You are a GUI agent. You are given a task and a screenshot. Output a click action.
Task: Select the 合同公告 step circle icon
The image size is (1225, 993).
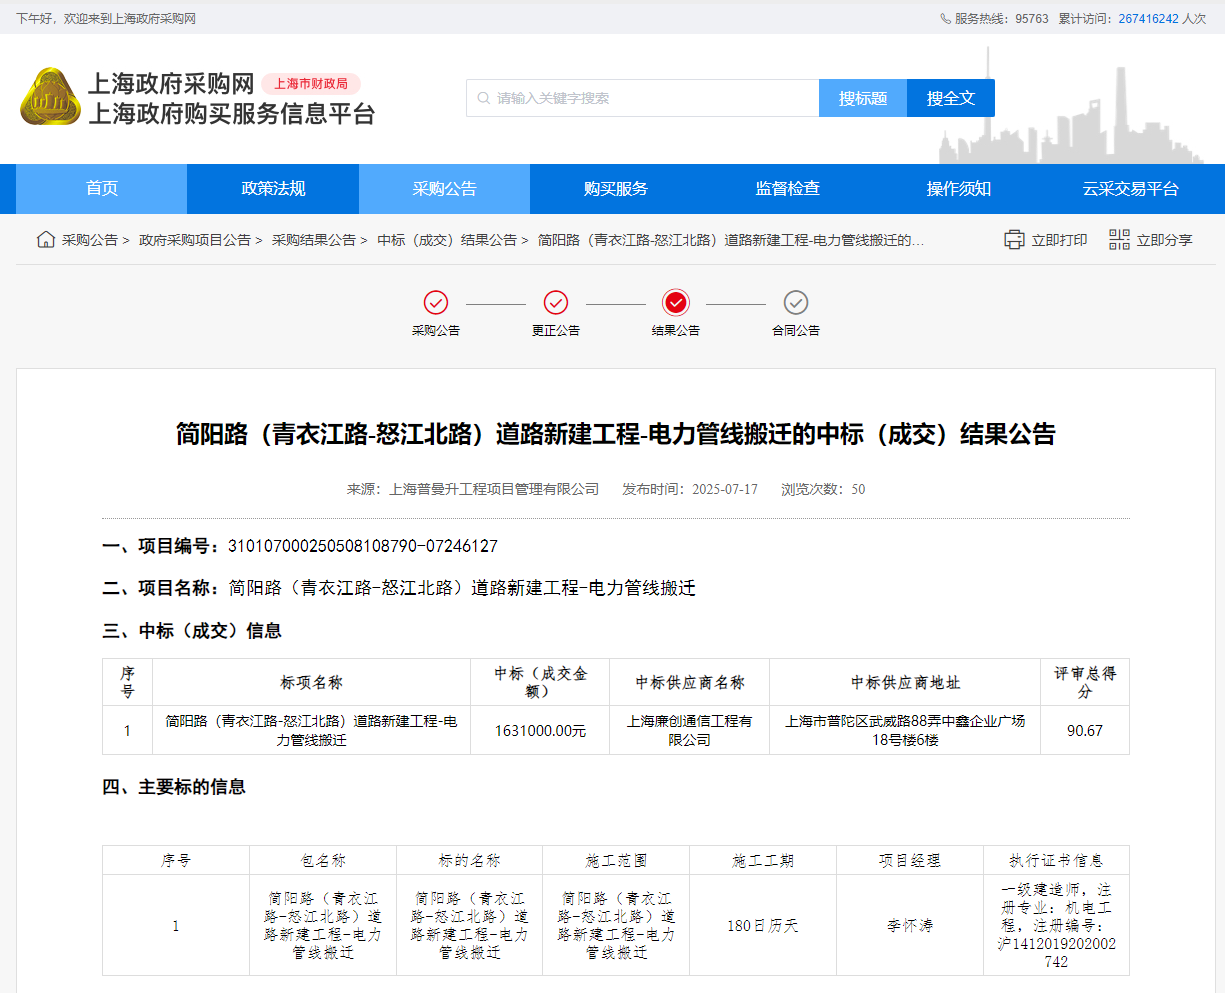(796, 303)
